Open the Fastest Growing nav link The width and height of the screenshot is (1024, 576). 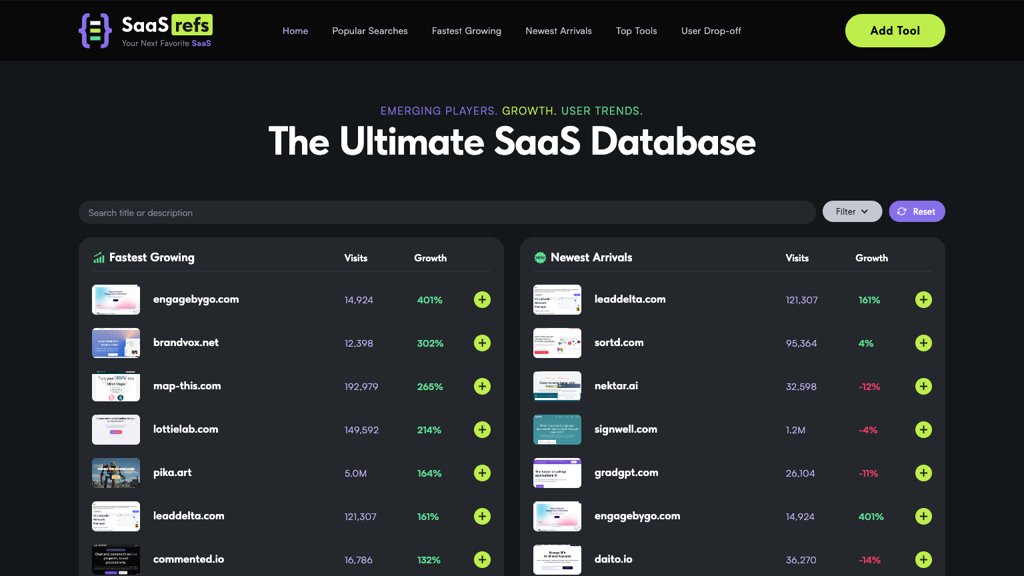pyautogui.click(x=466, y=31)
